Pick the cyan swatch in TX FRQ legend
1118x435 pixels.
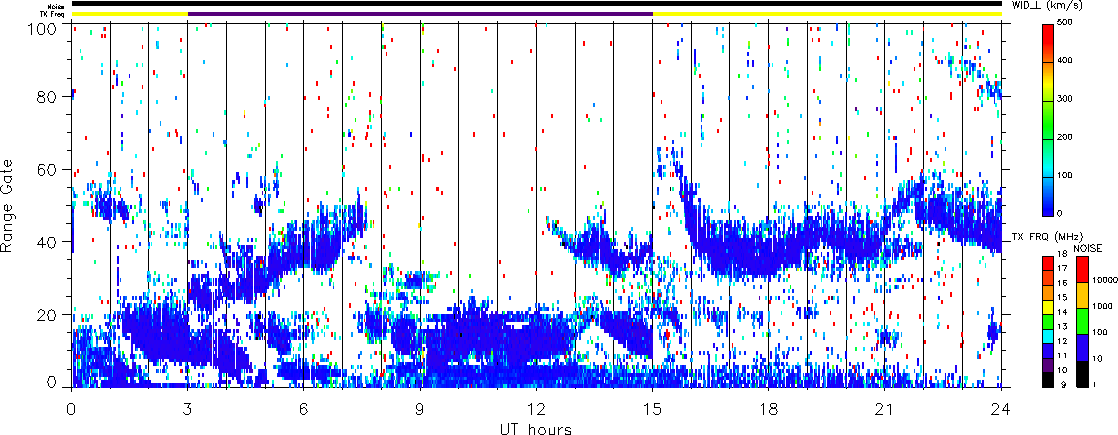[x=1048, y=336]
